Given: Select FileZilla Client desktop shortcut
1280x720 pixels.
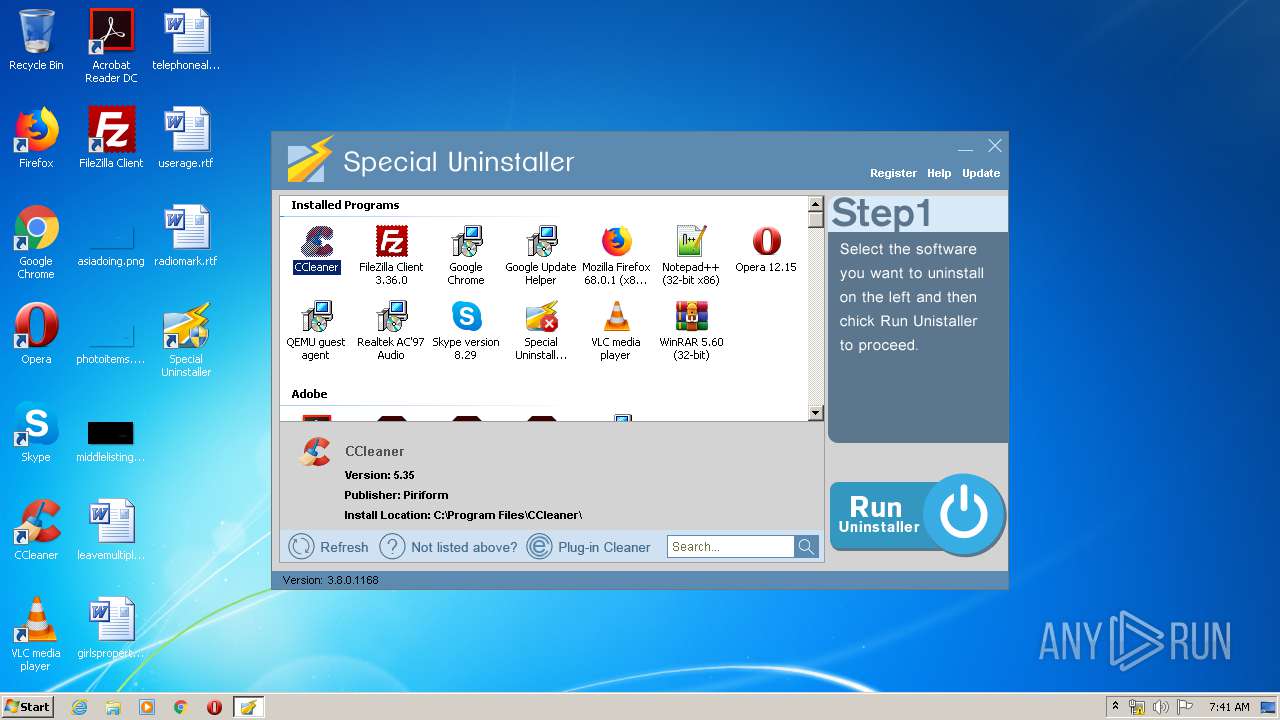Looking at the screenshot, I should (x=111, y=138).
